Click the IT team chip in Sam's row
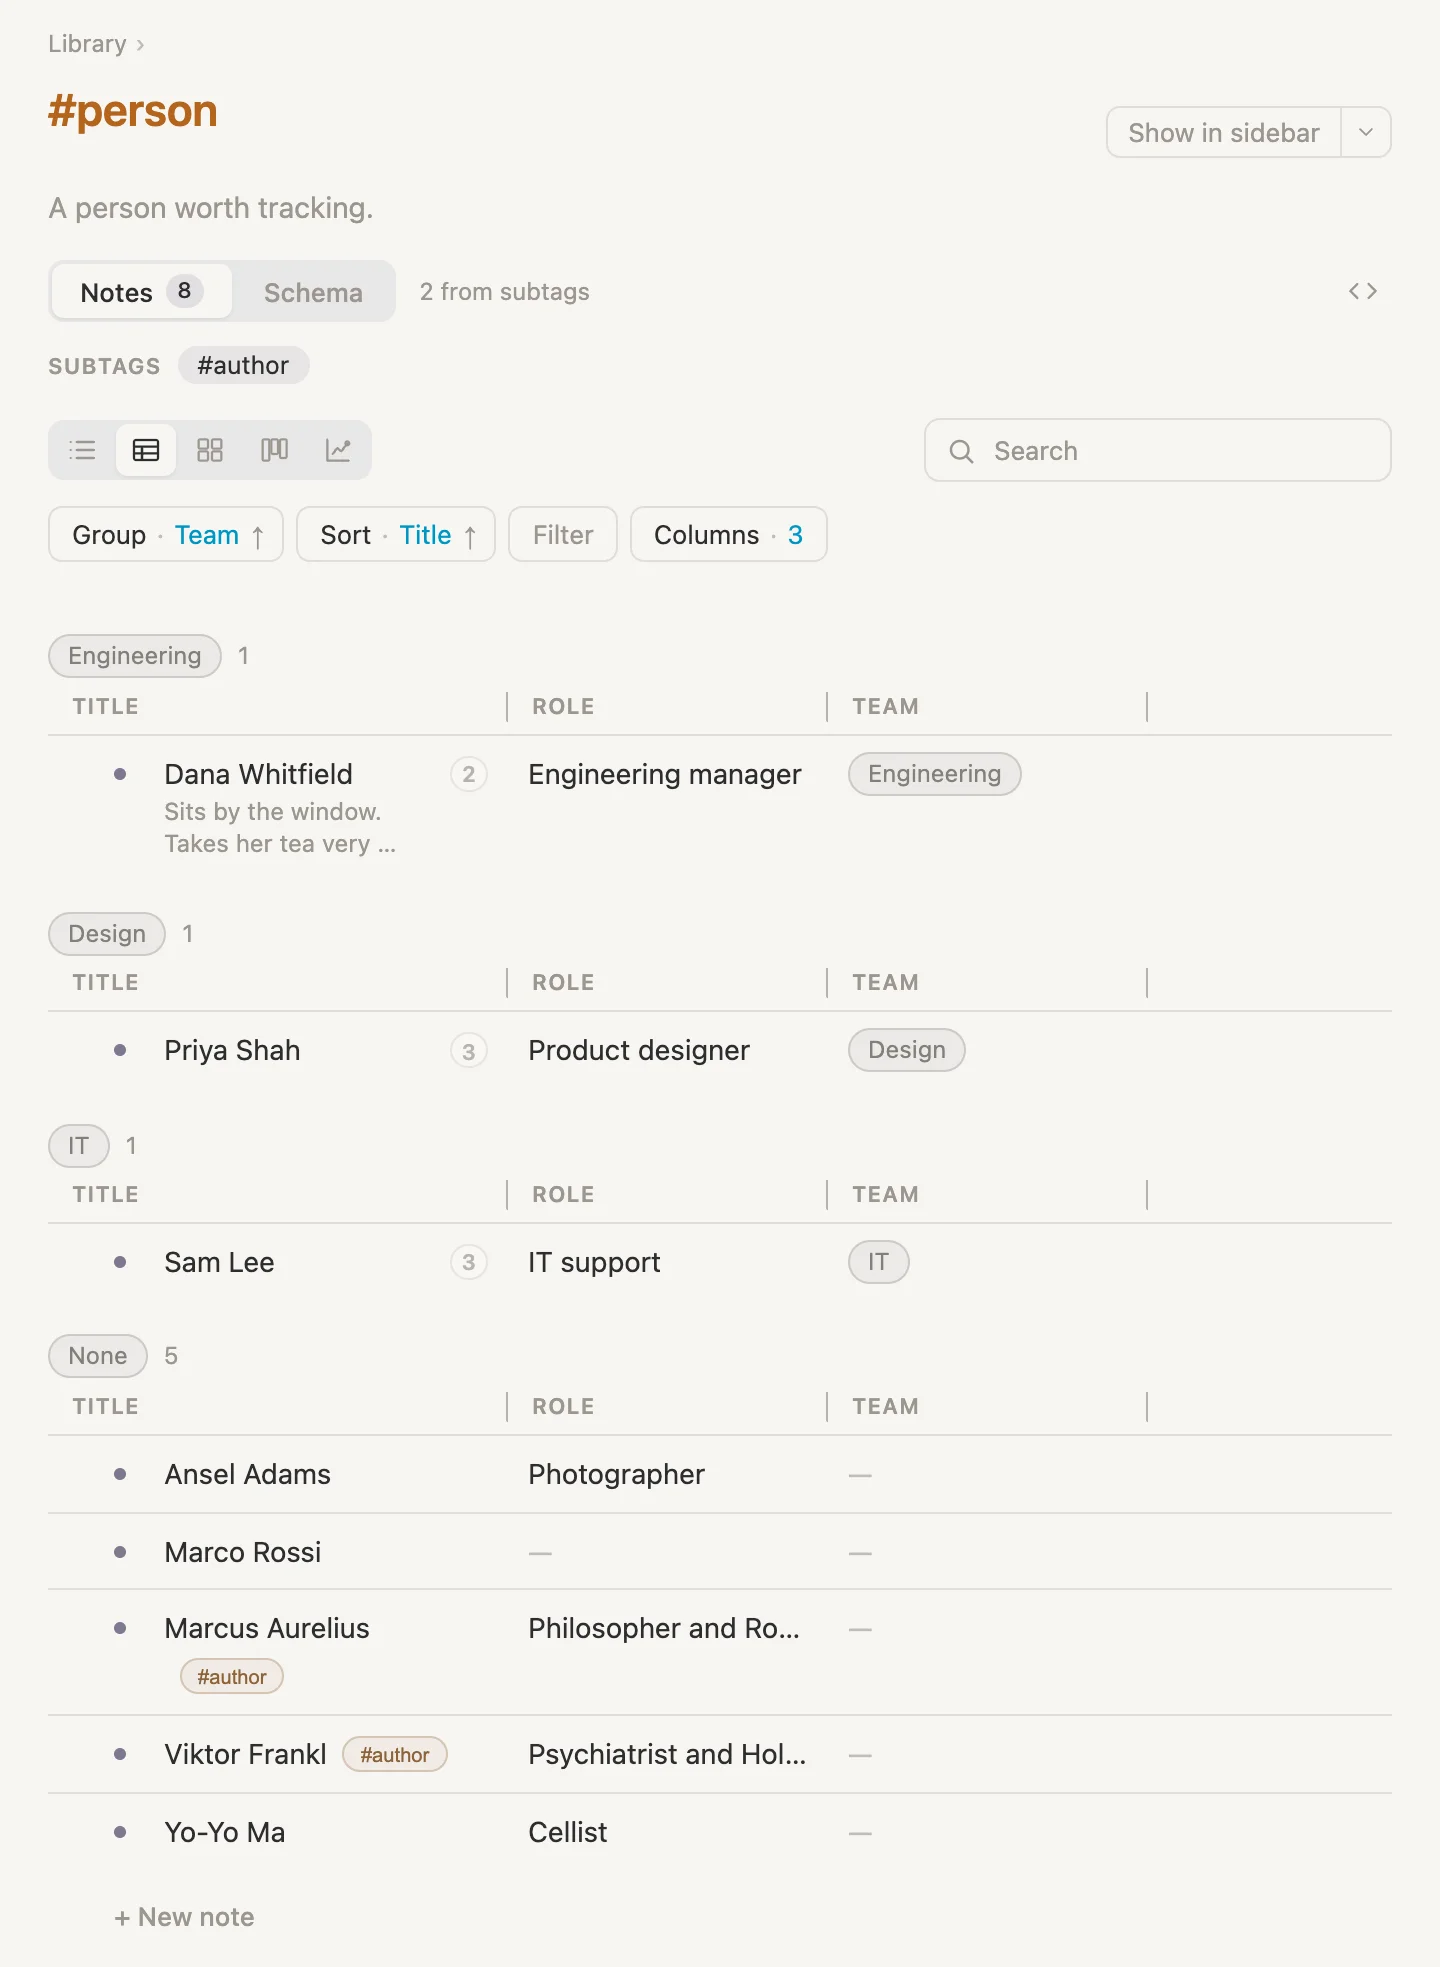 879,1262
